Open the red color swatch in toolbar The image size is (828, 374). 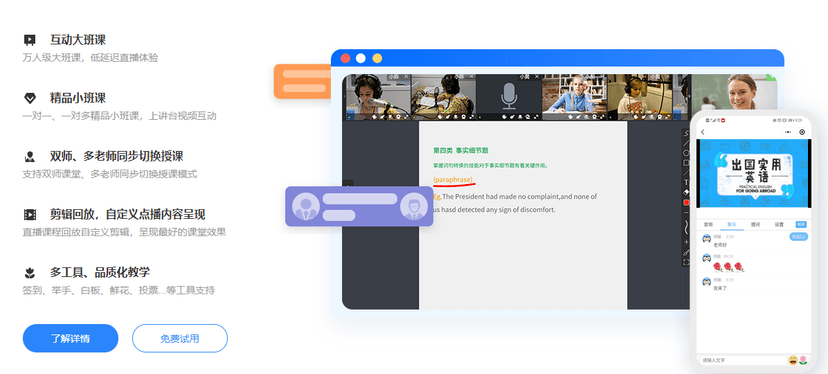686,202
